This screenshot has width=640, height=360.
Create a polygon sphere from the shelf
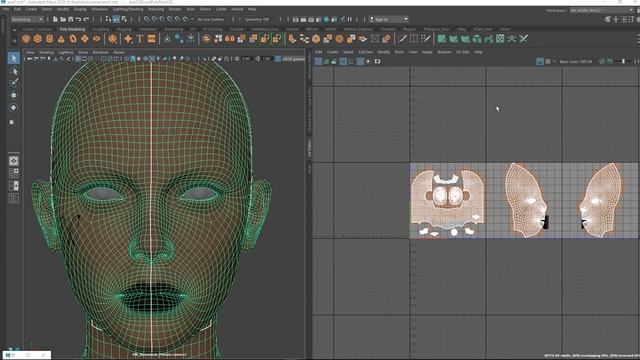pyautogui.click(x=26, y=39)
